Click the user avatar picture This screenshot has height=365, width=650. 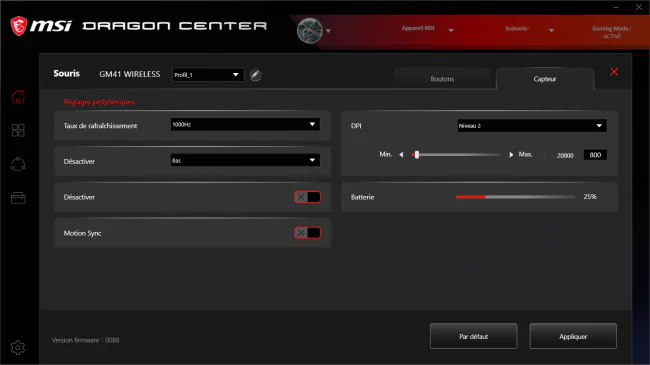coord(310,30)
